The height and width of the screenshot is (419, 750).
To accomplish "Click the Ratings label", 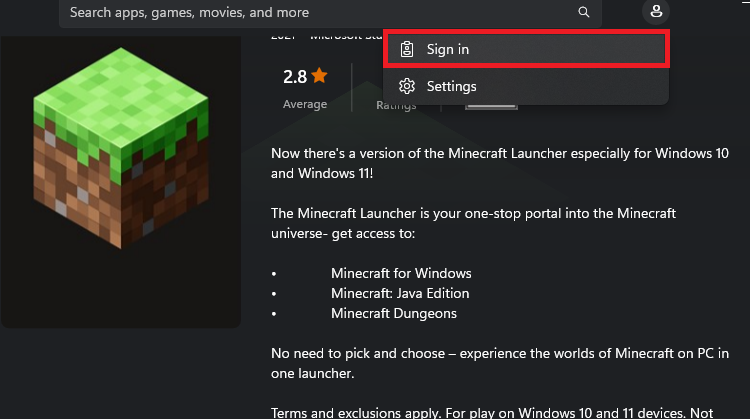I will (396, 105).
